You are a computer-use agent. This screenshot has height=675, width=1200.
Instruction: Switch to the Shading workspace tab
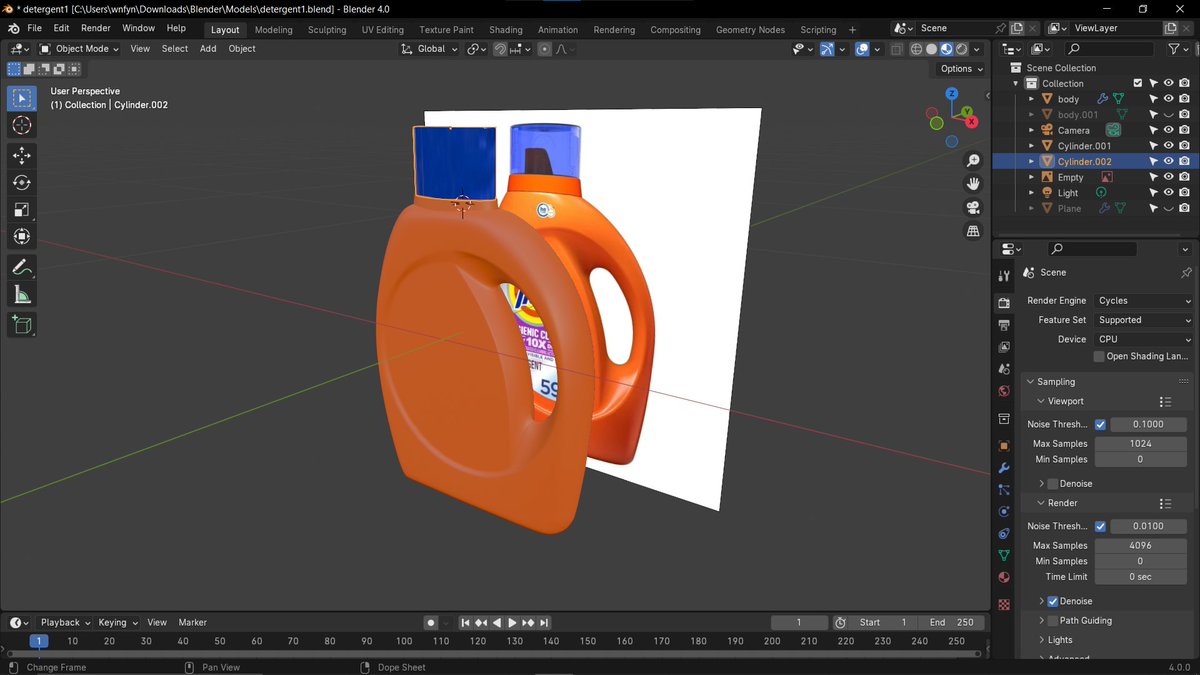coord(505,29)
